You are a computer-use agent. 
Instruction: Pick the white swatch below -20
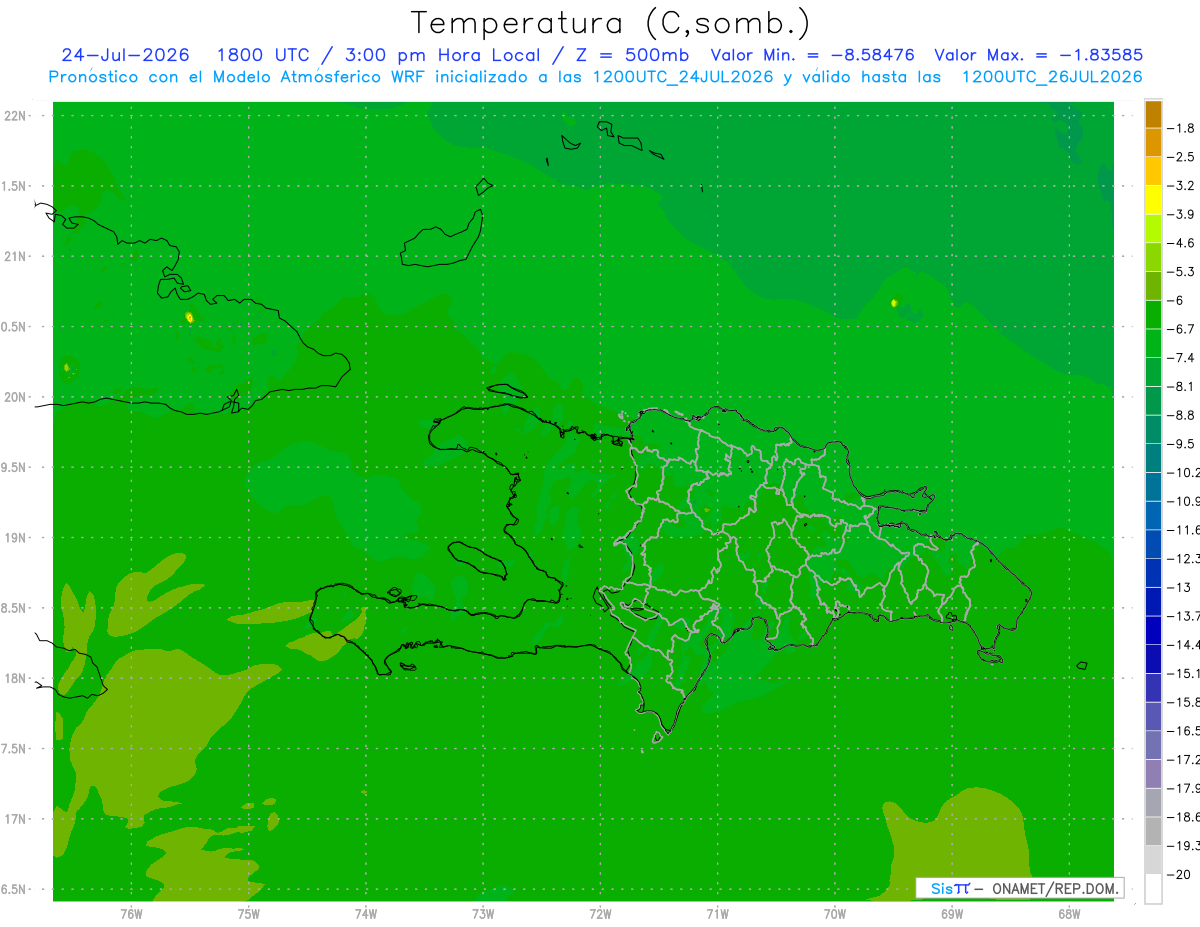coord(1153,889)
